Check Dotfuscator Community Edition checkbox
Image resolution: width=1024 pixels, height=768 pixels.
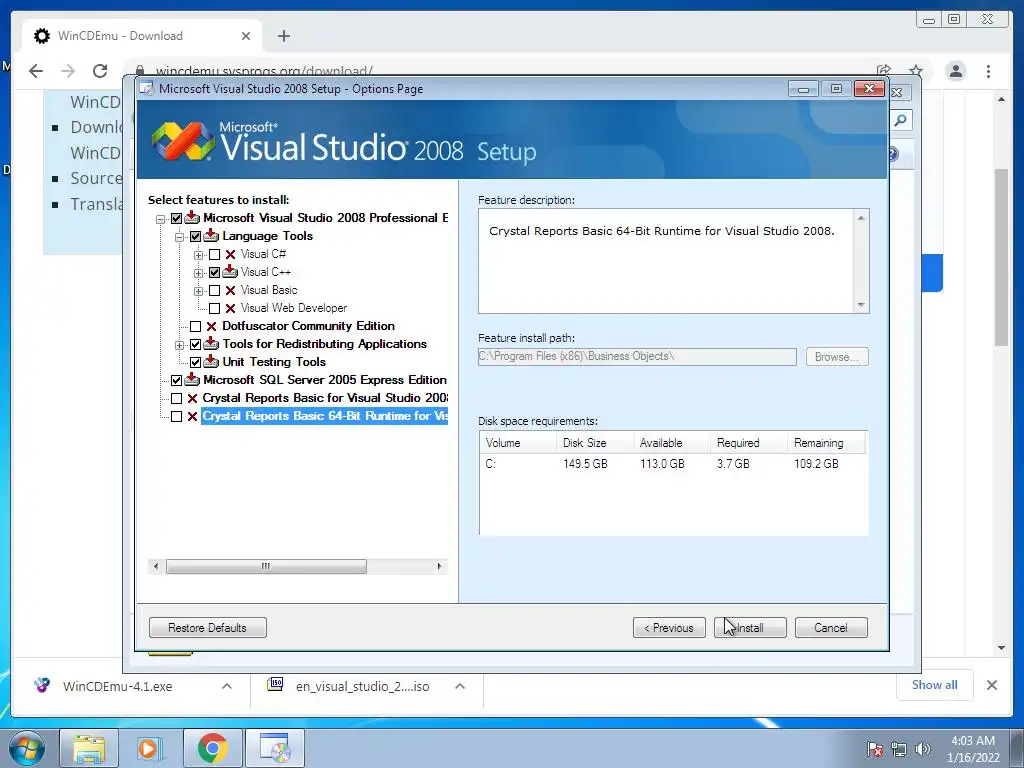click(x=195, y=327)
